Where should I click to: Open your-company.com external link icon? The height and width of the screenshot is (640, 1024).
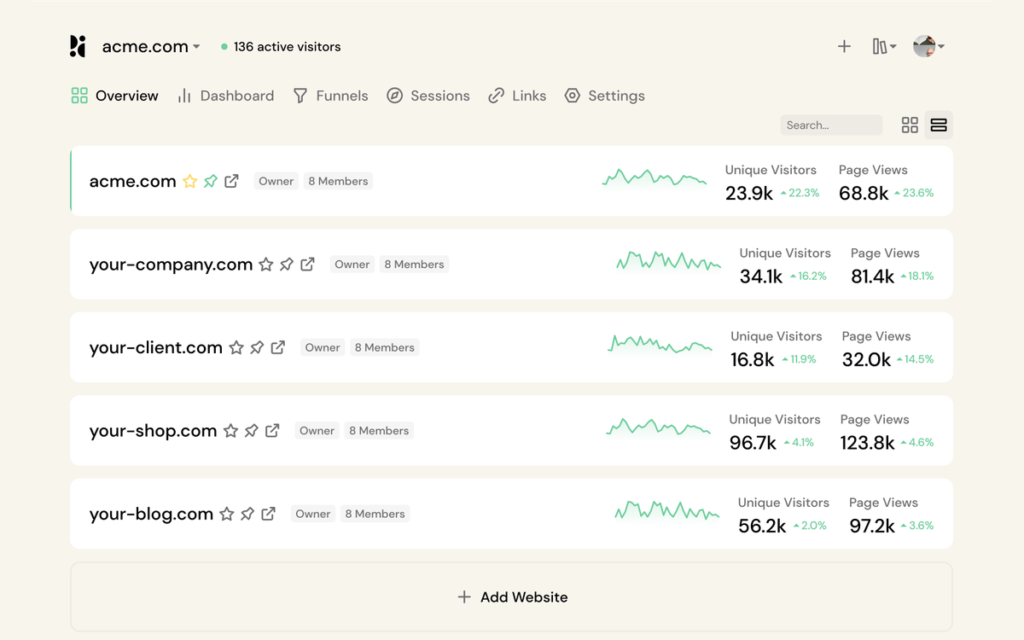click(x=308, y=264)
